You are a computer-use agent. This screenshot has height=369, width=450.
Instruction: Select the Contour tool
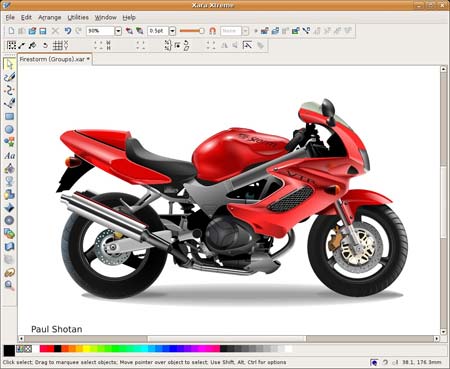pyautogui.click(x=9, y=220)
